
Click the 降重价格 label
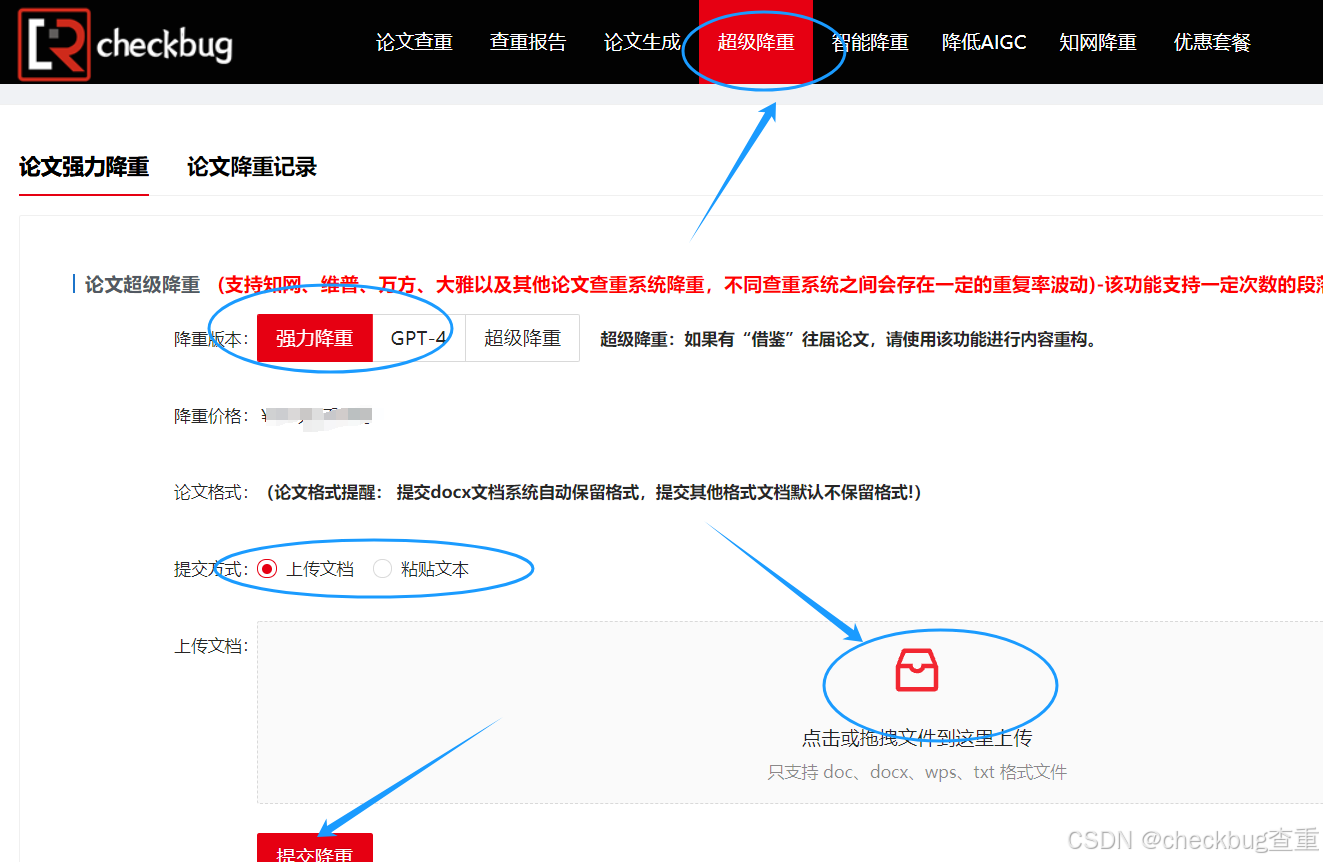pyautogui.click(x=211, y=416)
